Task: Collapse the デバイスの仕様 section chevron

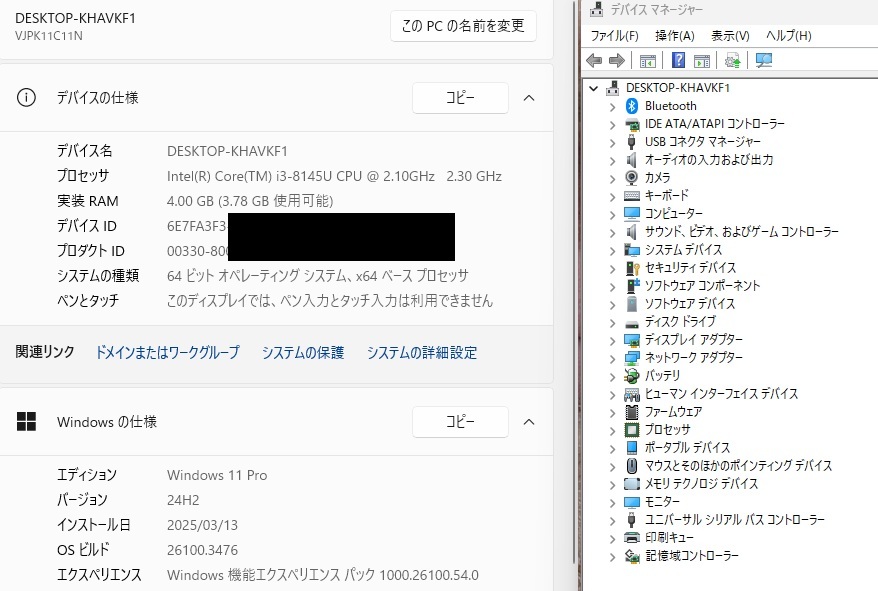Action: pos(529,98)
